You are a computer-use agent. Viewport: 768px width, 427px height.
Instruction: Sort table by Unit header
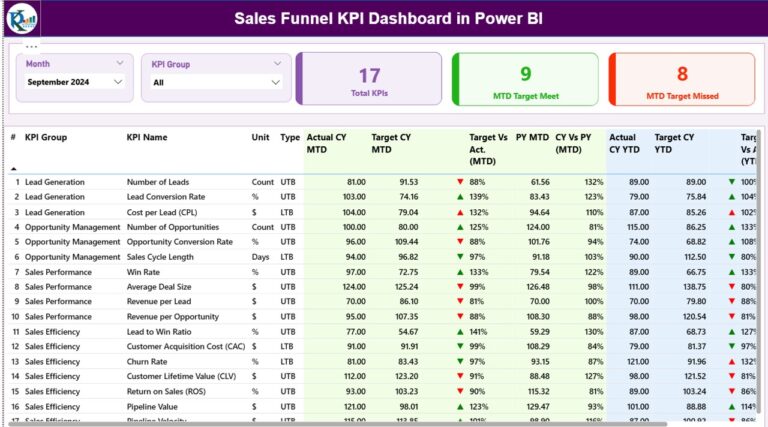[x=261, y=138]
